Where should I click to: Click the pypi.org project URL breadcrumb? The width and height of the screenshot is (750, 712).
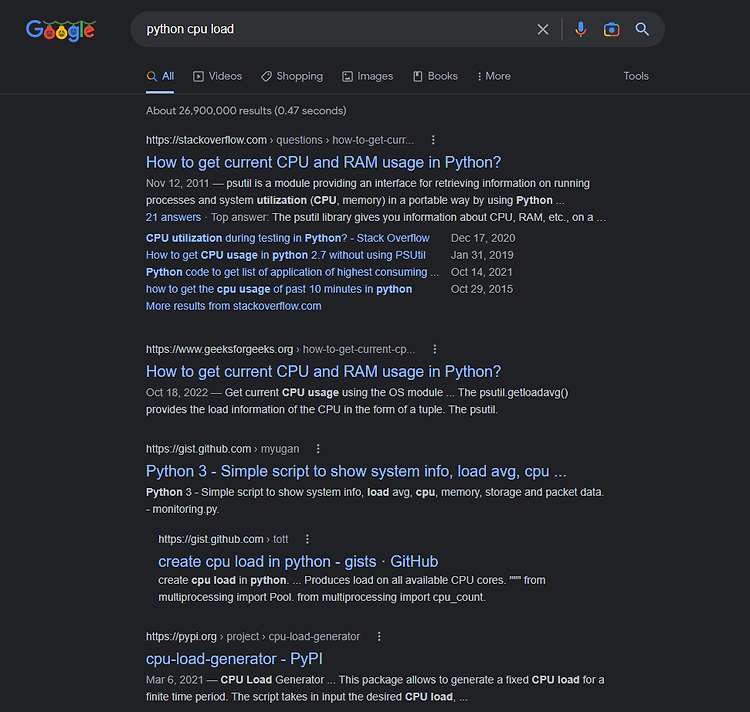point(253,637)
